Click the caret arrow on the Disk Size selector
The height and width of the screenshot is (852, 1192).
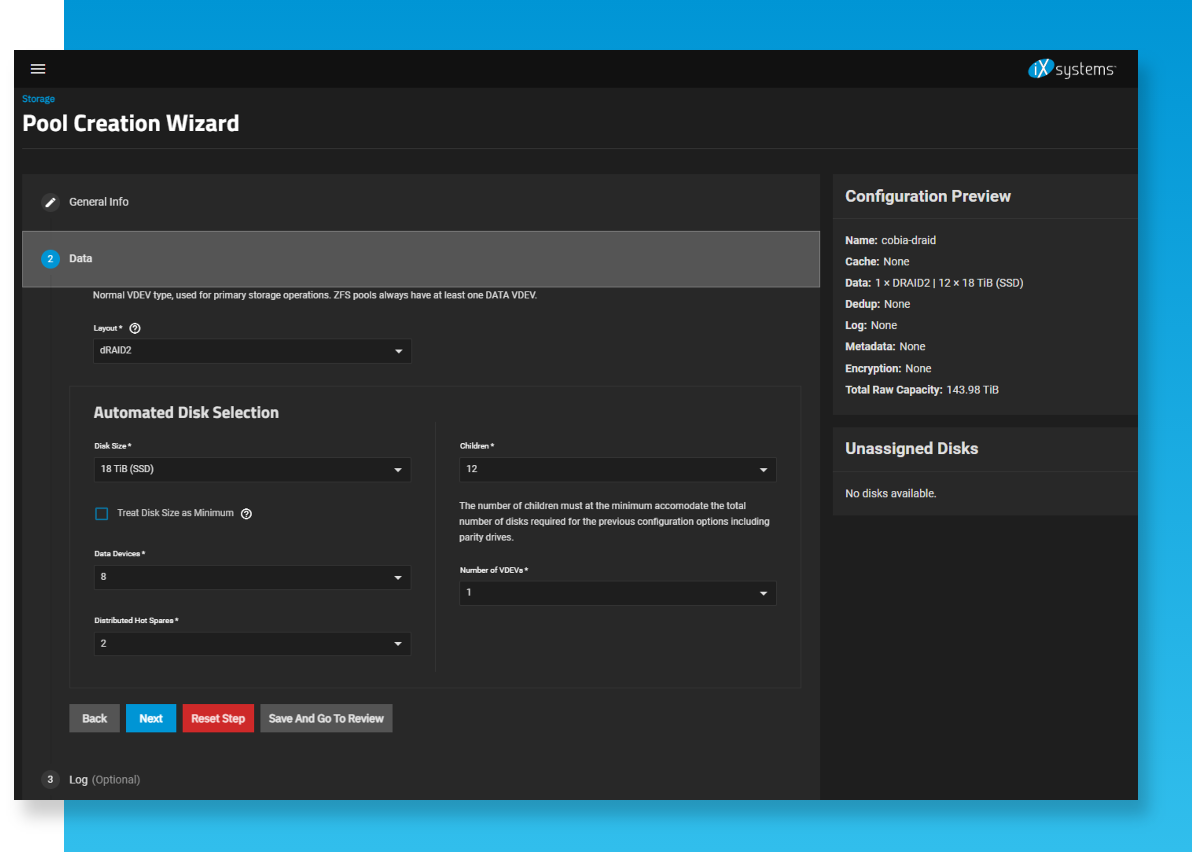pos(399,469)
